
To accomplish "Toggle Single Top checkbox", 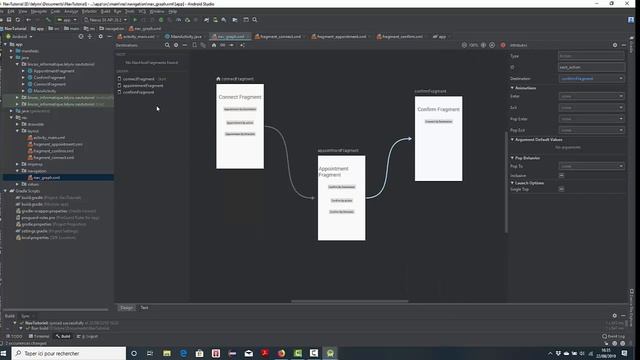I will tap(562, 189).
